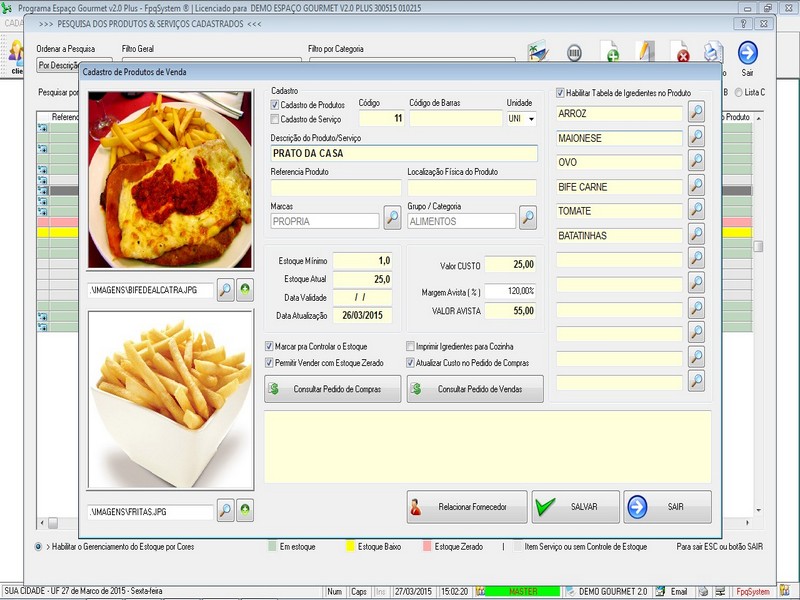This screenshot has width=800, height=600.
Task: Search ingredient next to BIFE CARNE field
Action: (696, 185)
